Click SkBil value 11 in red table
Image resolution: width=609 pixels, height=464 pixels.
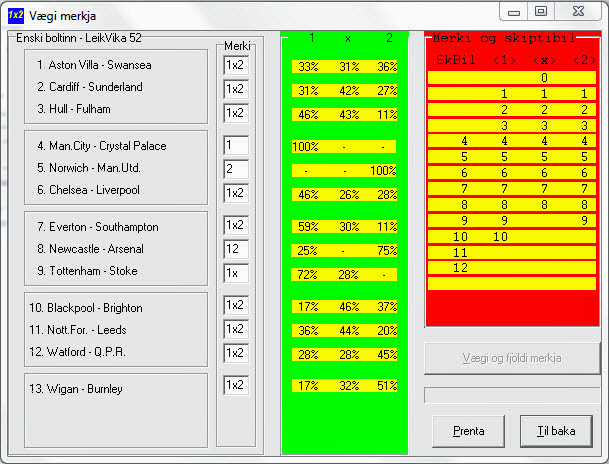(460, 253)
